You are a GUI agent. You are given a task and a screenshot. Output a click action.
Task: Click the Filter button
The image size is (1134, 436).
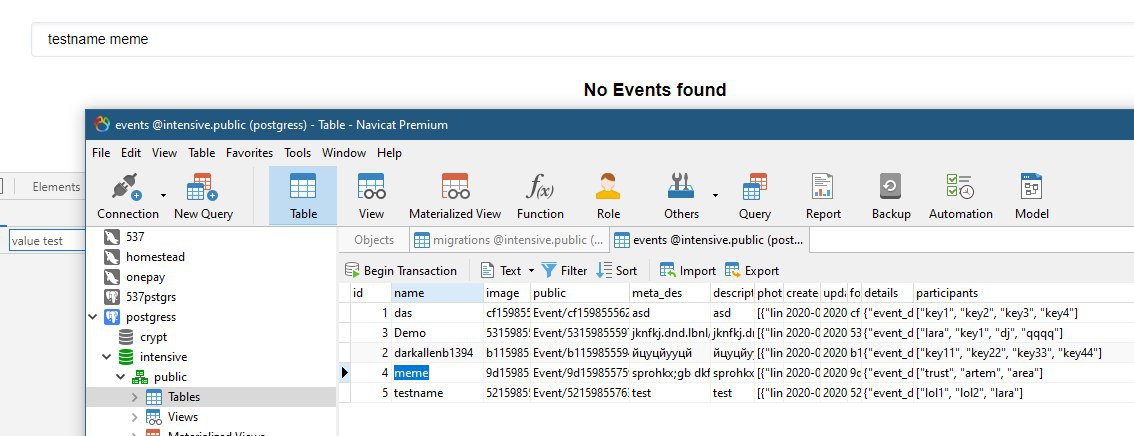click(x=564, y=270)
